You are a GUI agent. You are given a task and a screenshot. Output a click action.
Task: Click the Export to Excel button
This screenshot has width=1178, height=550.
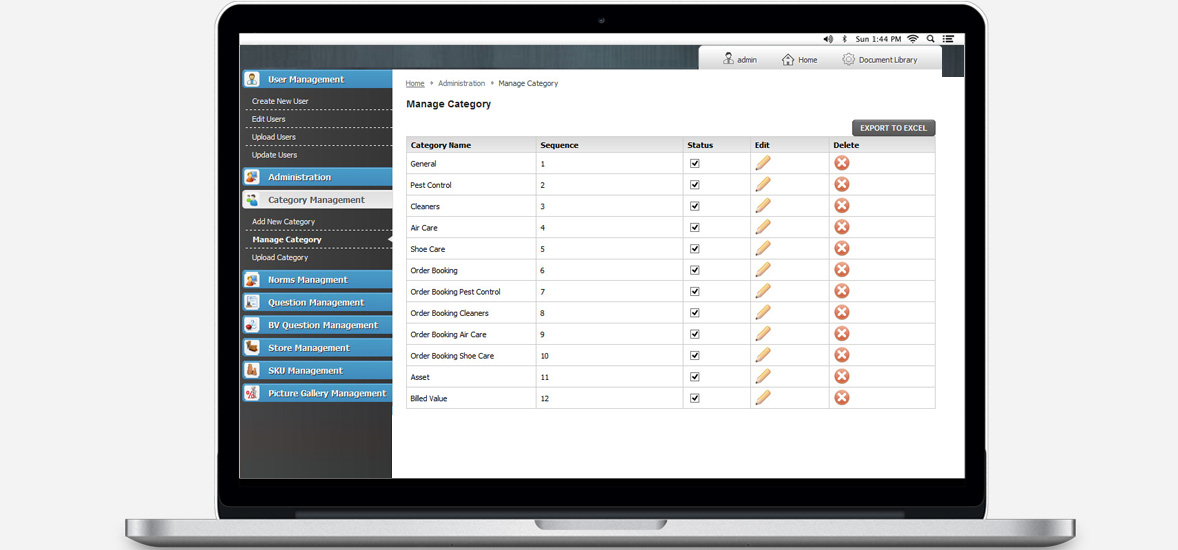pos(893,128)
